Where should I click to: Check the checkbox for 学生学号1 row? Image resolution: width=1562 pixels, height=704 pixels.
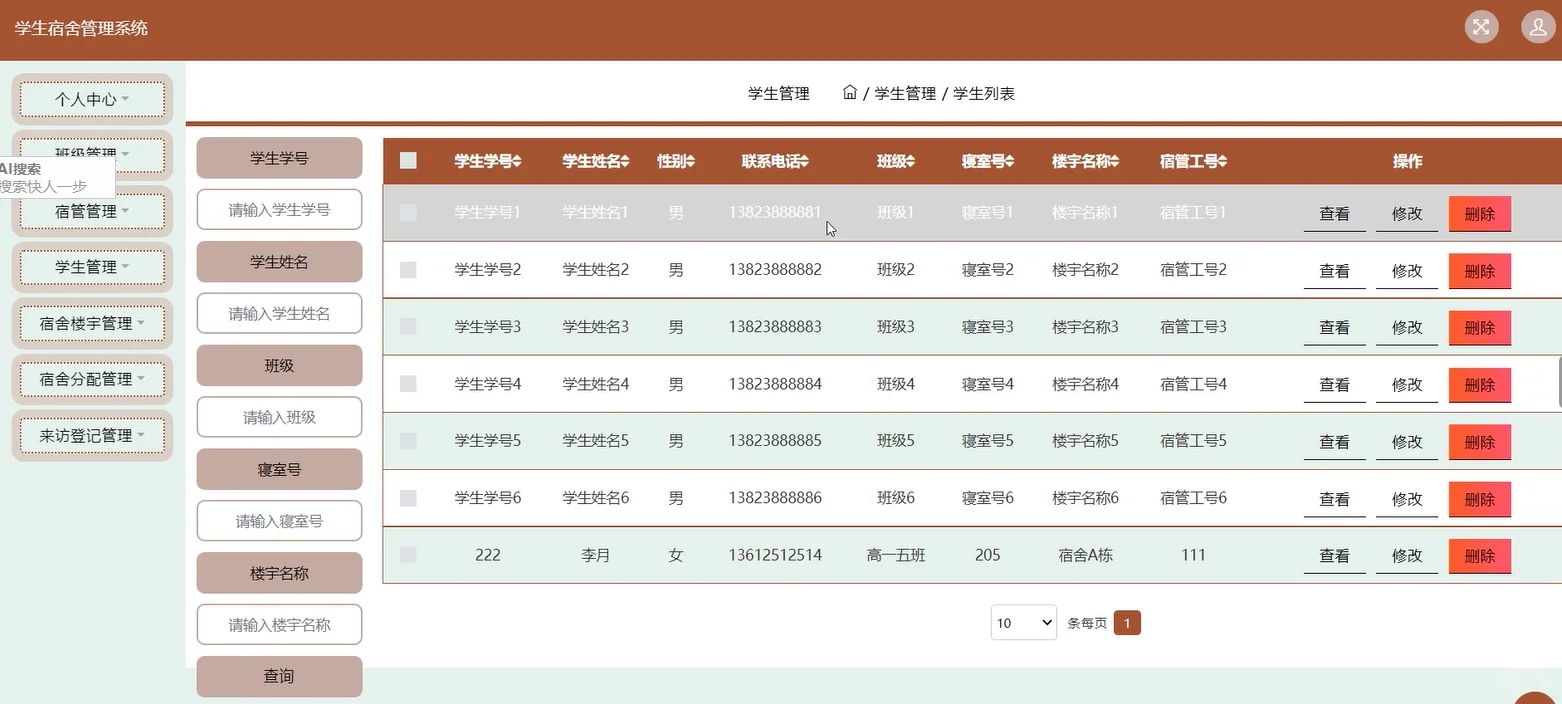[407, 212]
